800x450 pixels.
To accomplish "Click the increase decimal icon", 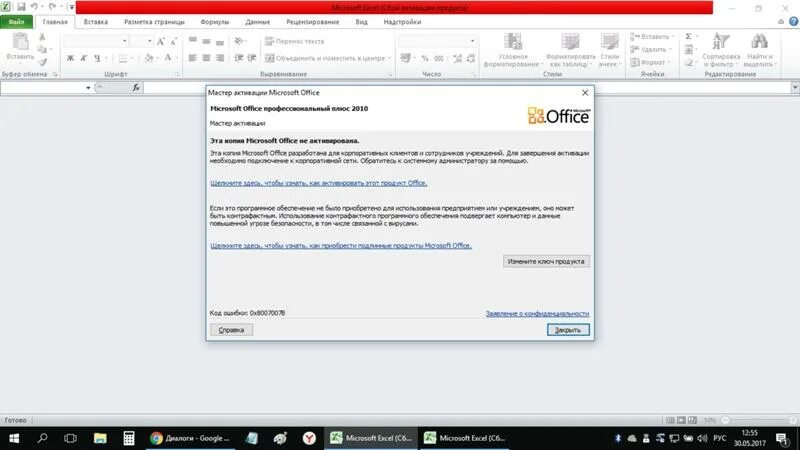I will click(x=457, y=58).
